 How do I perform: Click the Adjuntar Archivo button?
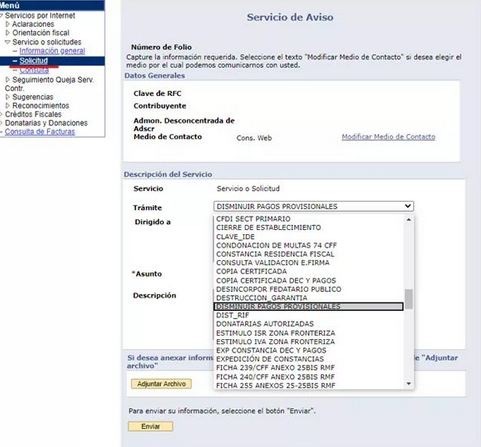(x=161, y=384)
